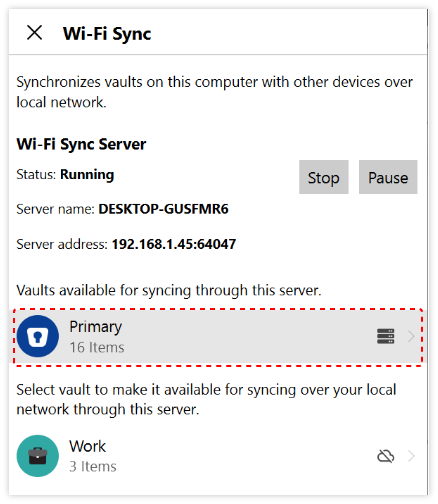Screen dimensions: 438x504
Task: Select the Primary vault name
Action: (96, 327)
